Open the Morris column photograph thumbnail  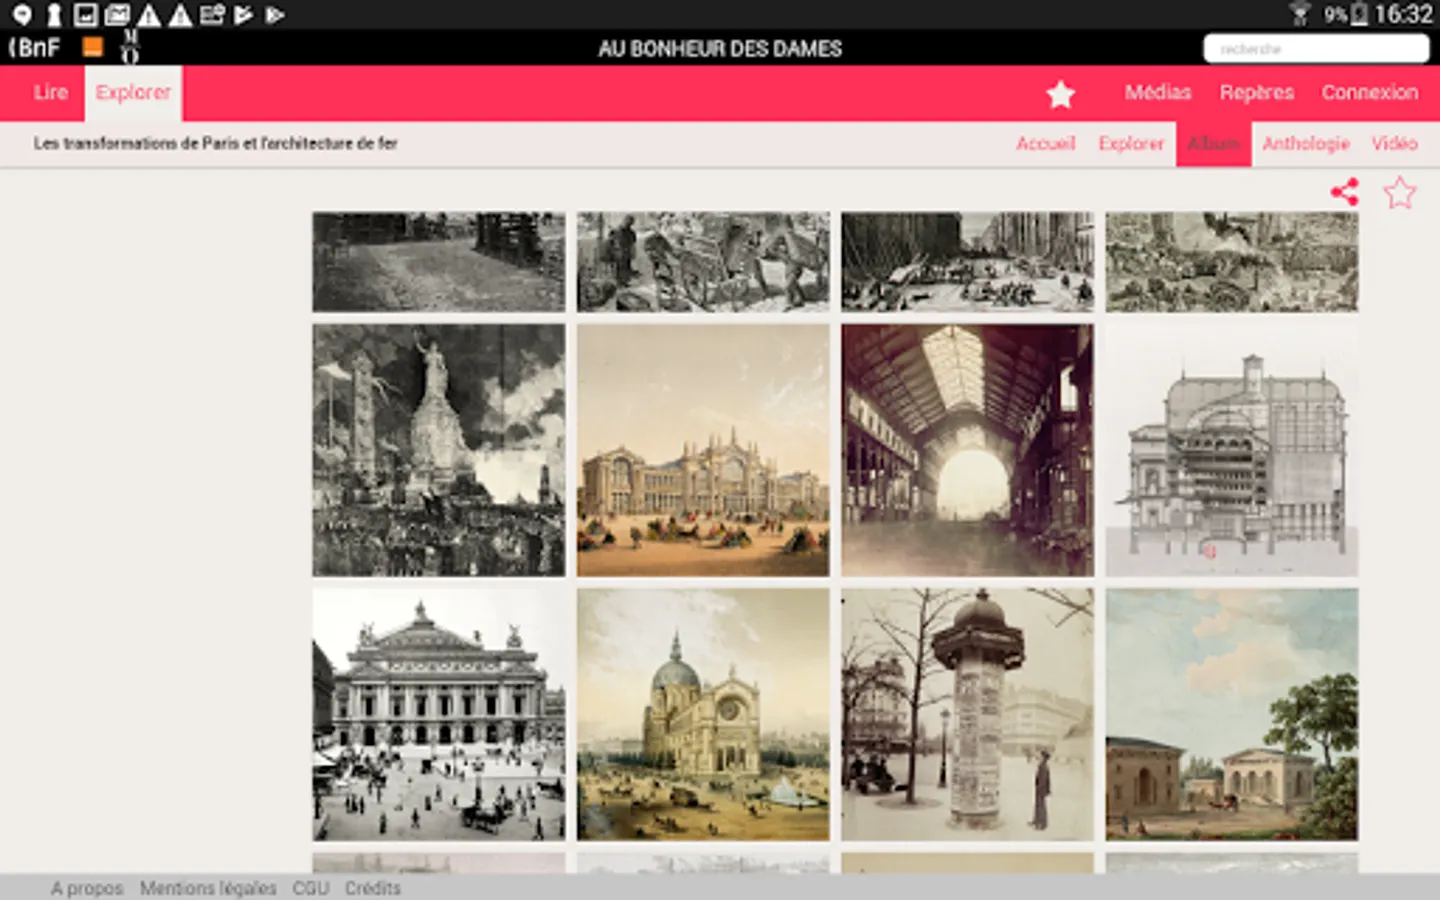[x=967, y=714]
